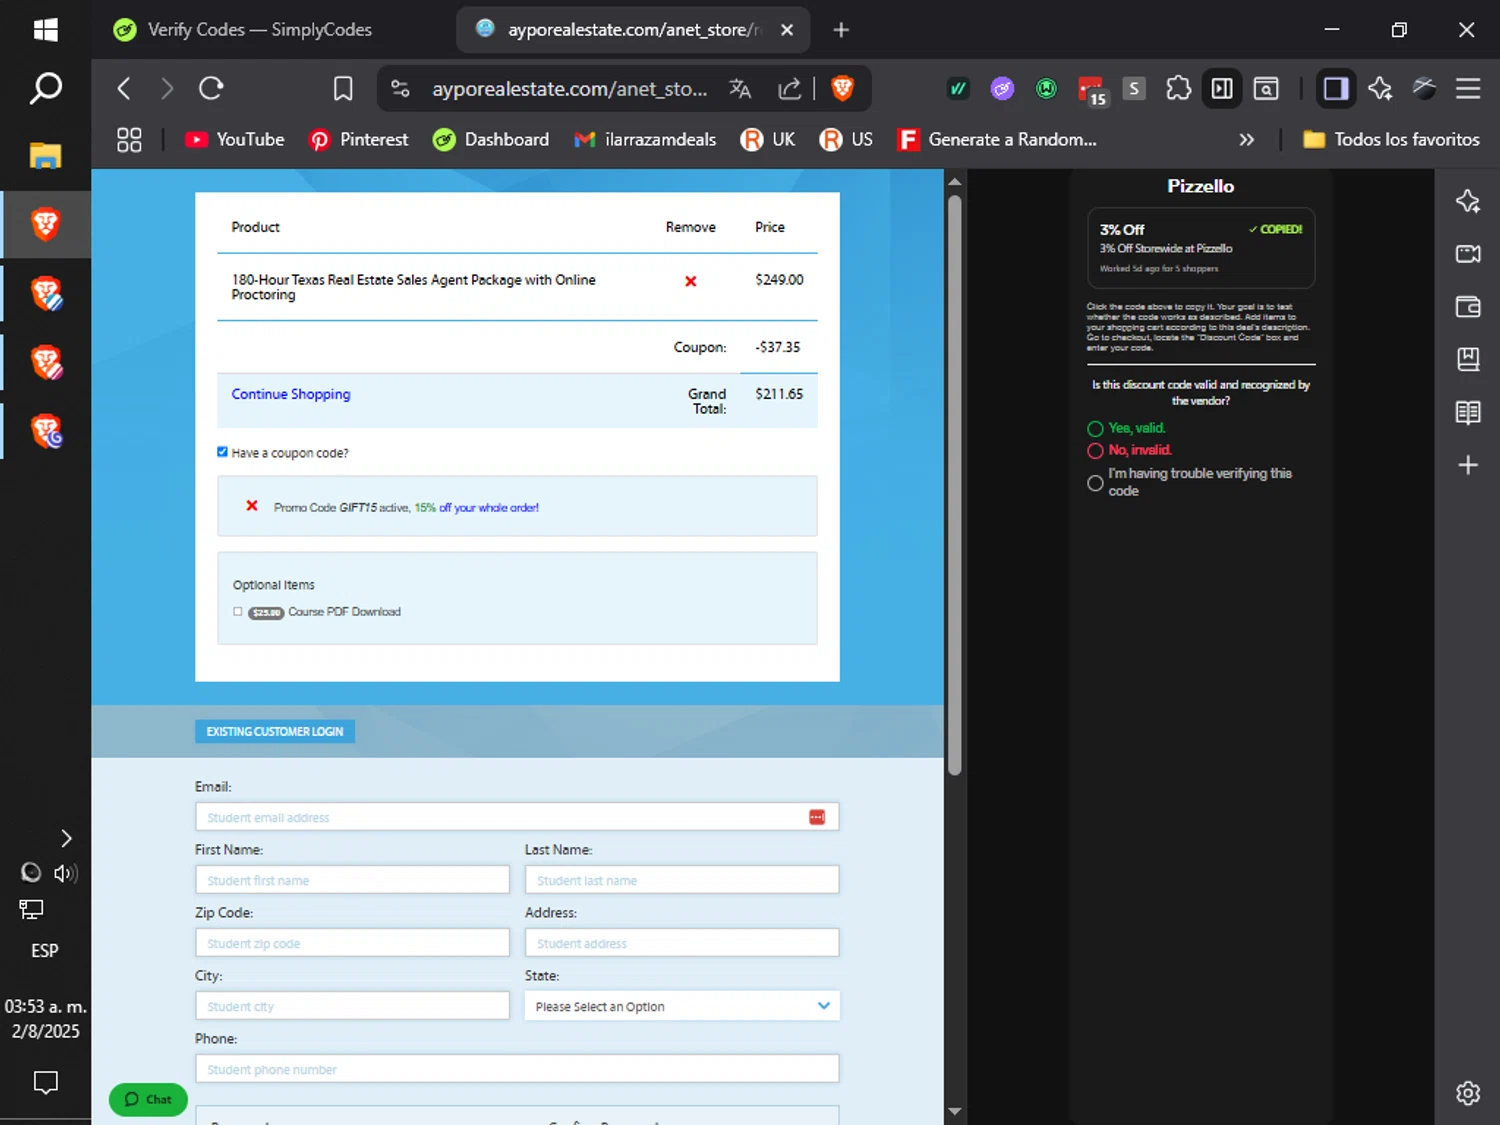Switch to Verify Codes — SimplyCodes tab
This screenshot has height=1125, width=1500.
pos(243,30)
